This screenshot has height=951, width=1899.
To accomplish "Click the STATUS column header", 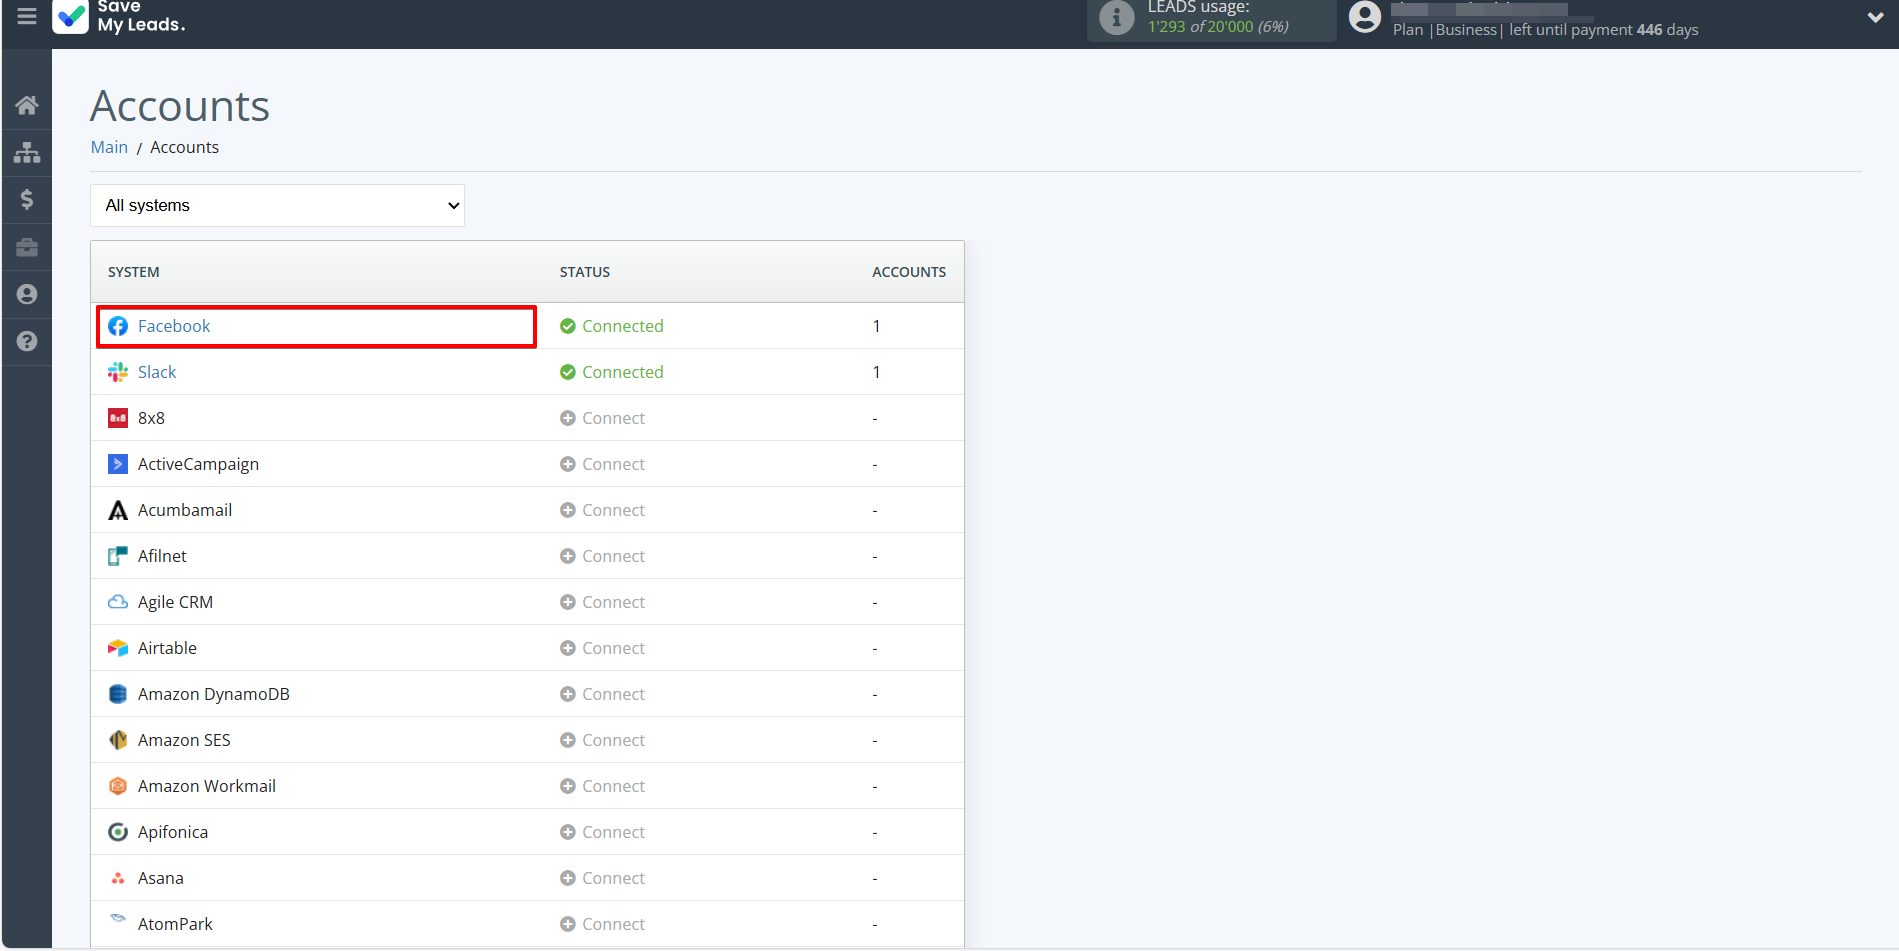I will tap(585, 272).
